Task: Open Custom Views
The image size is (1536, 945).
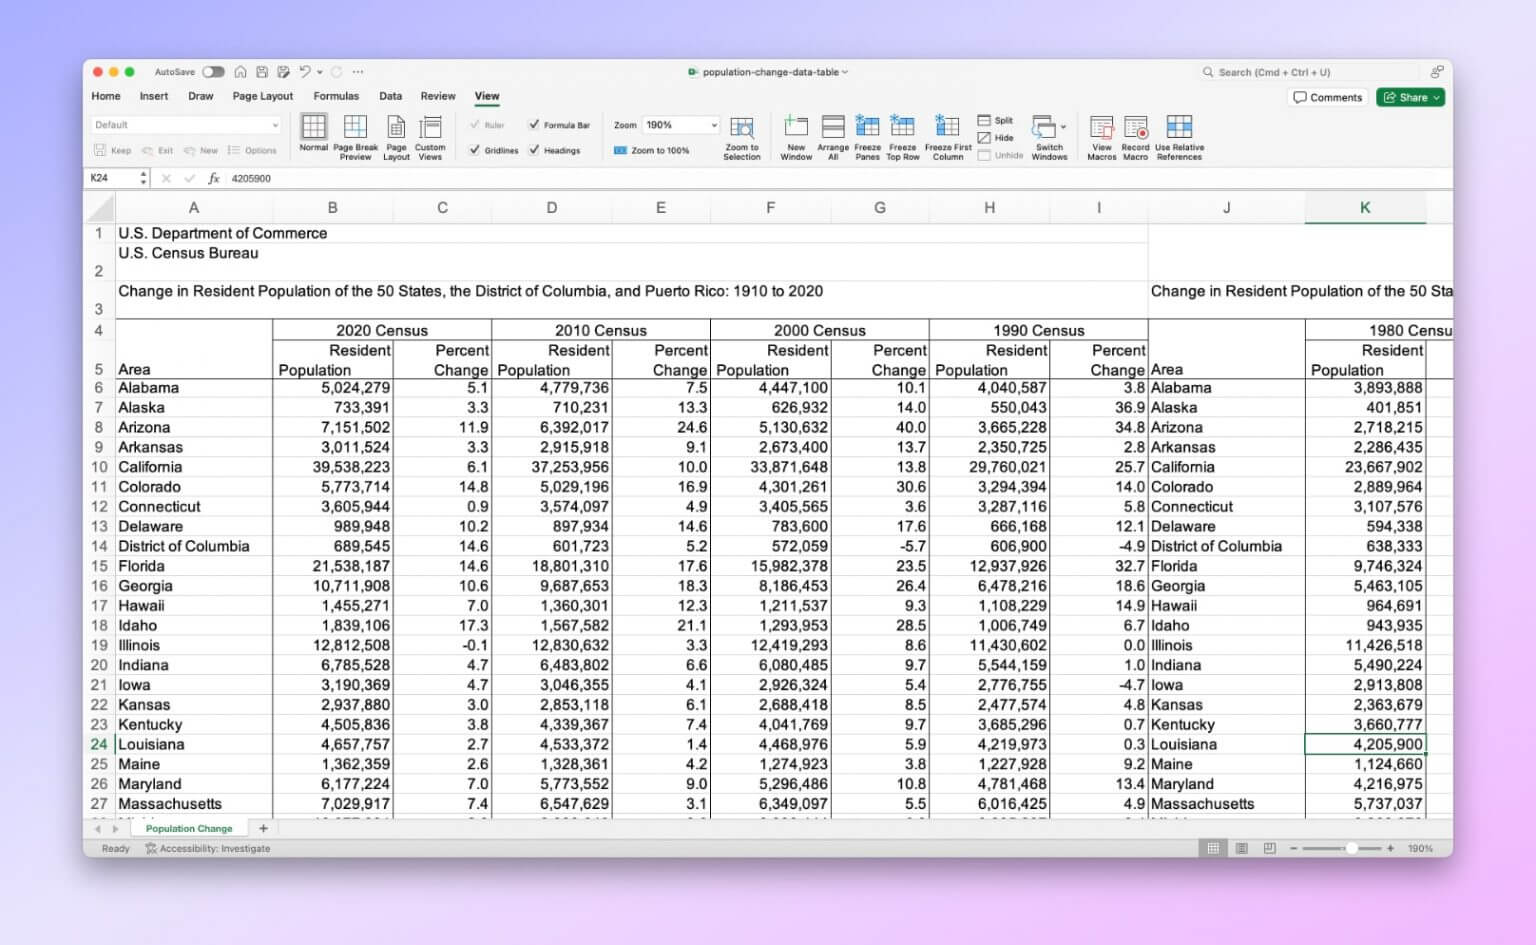Action: 430,136
